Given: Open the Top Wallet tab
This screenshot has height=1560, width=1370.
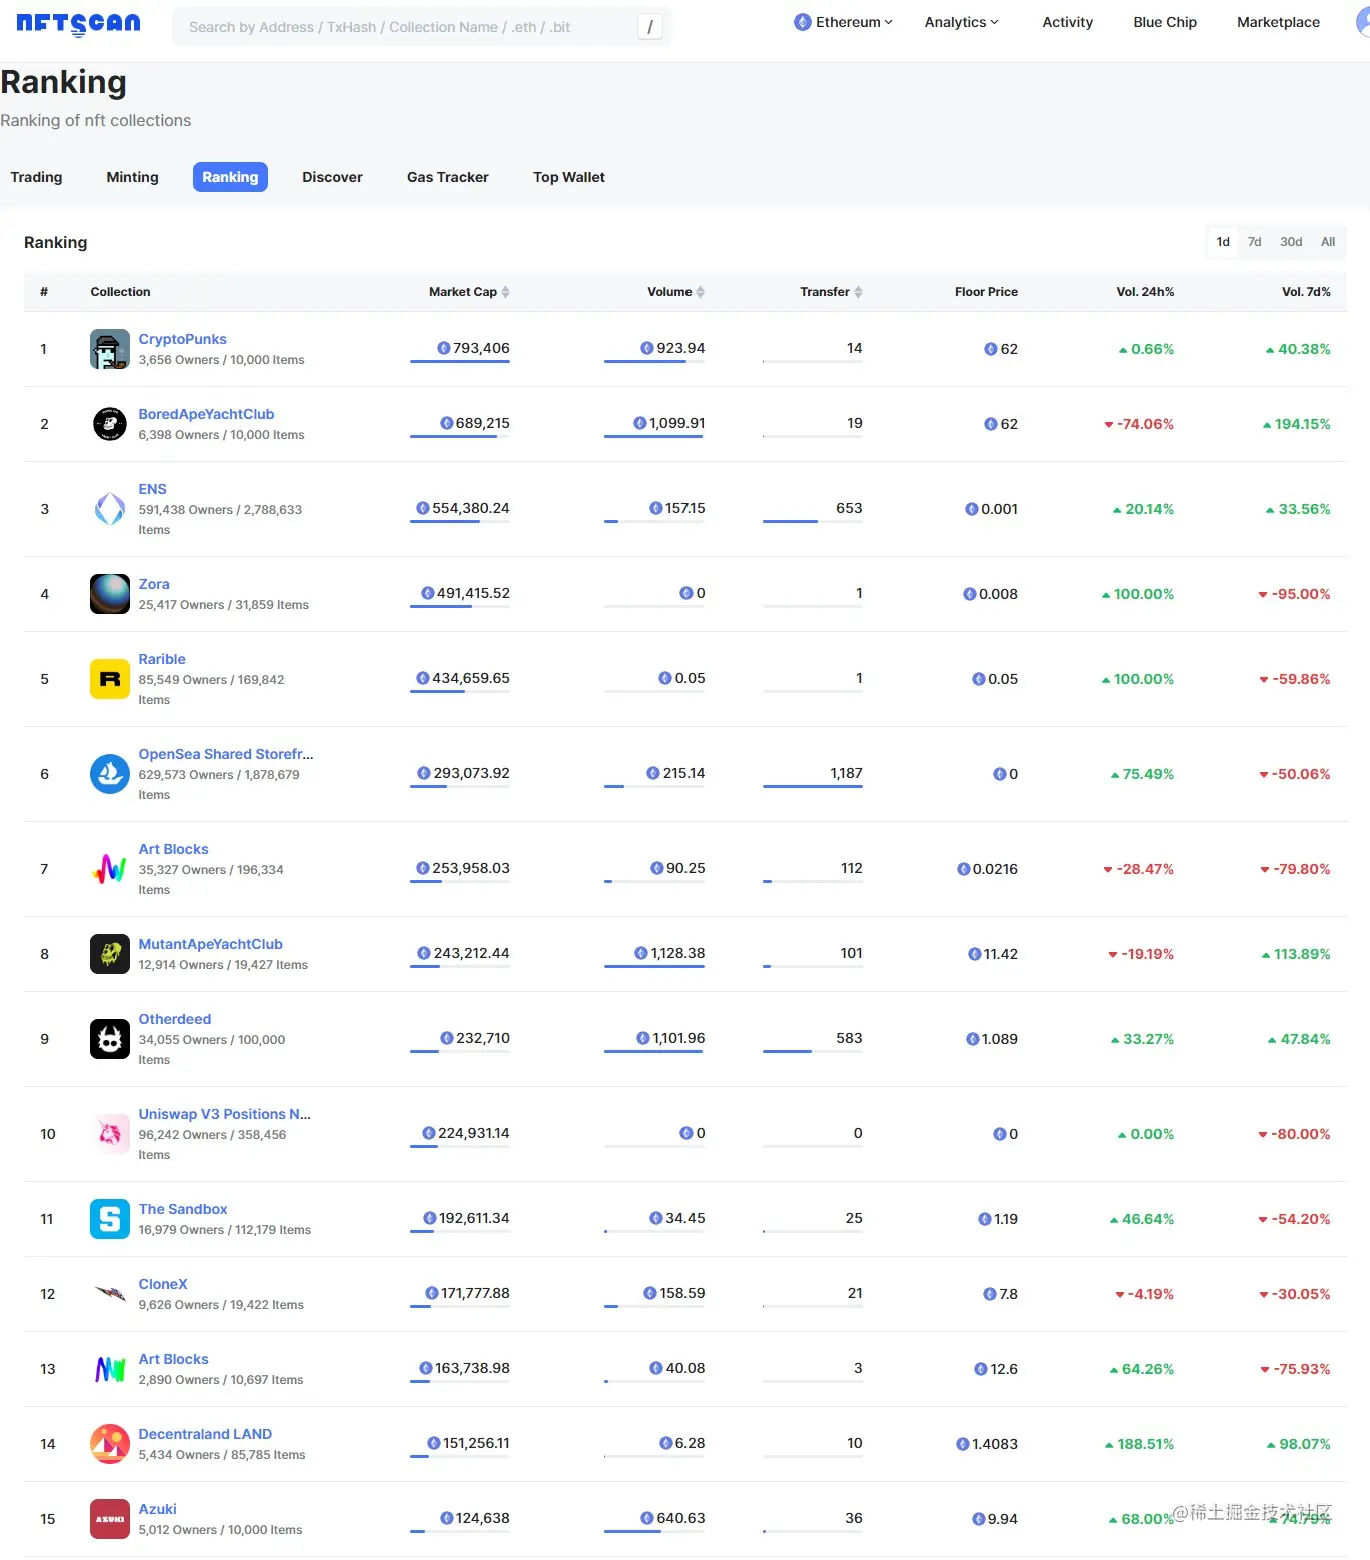Looking at the screenshot, I should pyautogui.click(x=569, y=177).
